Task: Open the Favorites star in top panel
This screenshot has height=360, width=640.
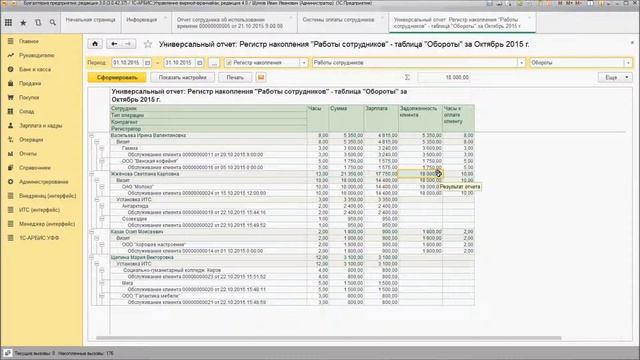Action: point(23,22)
